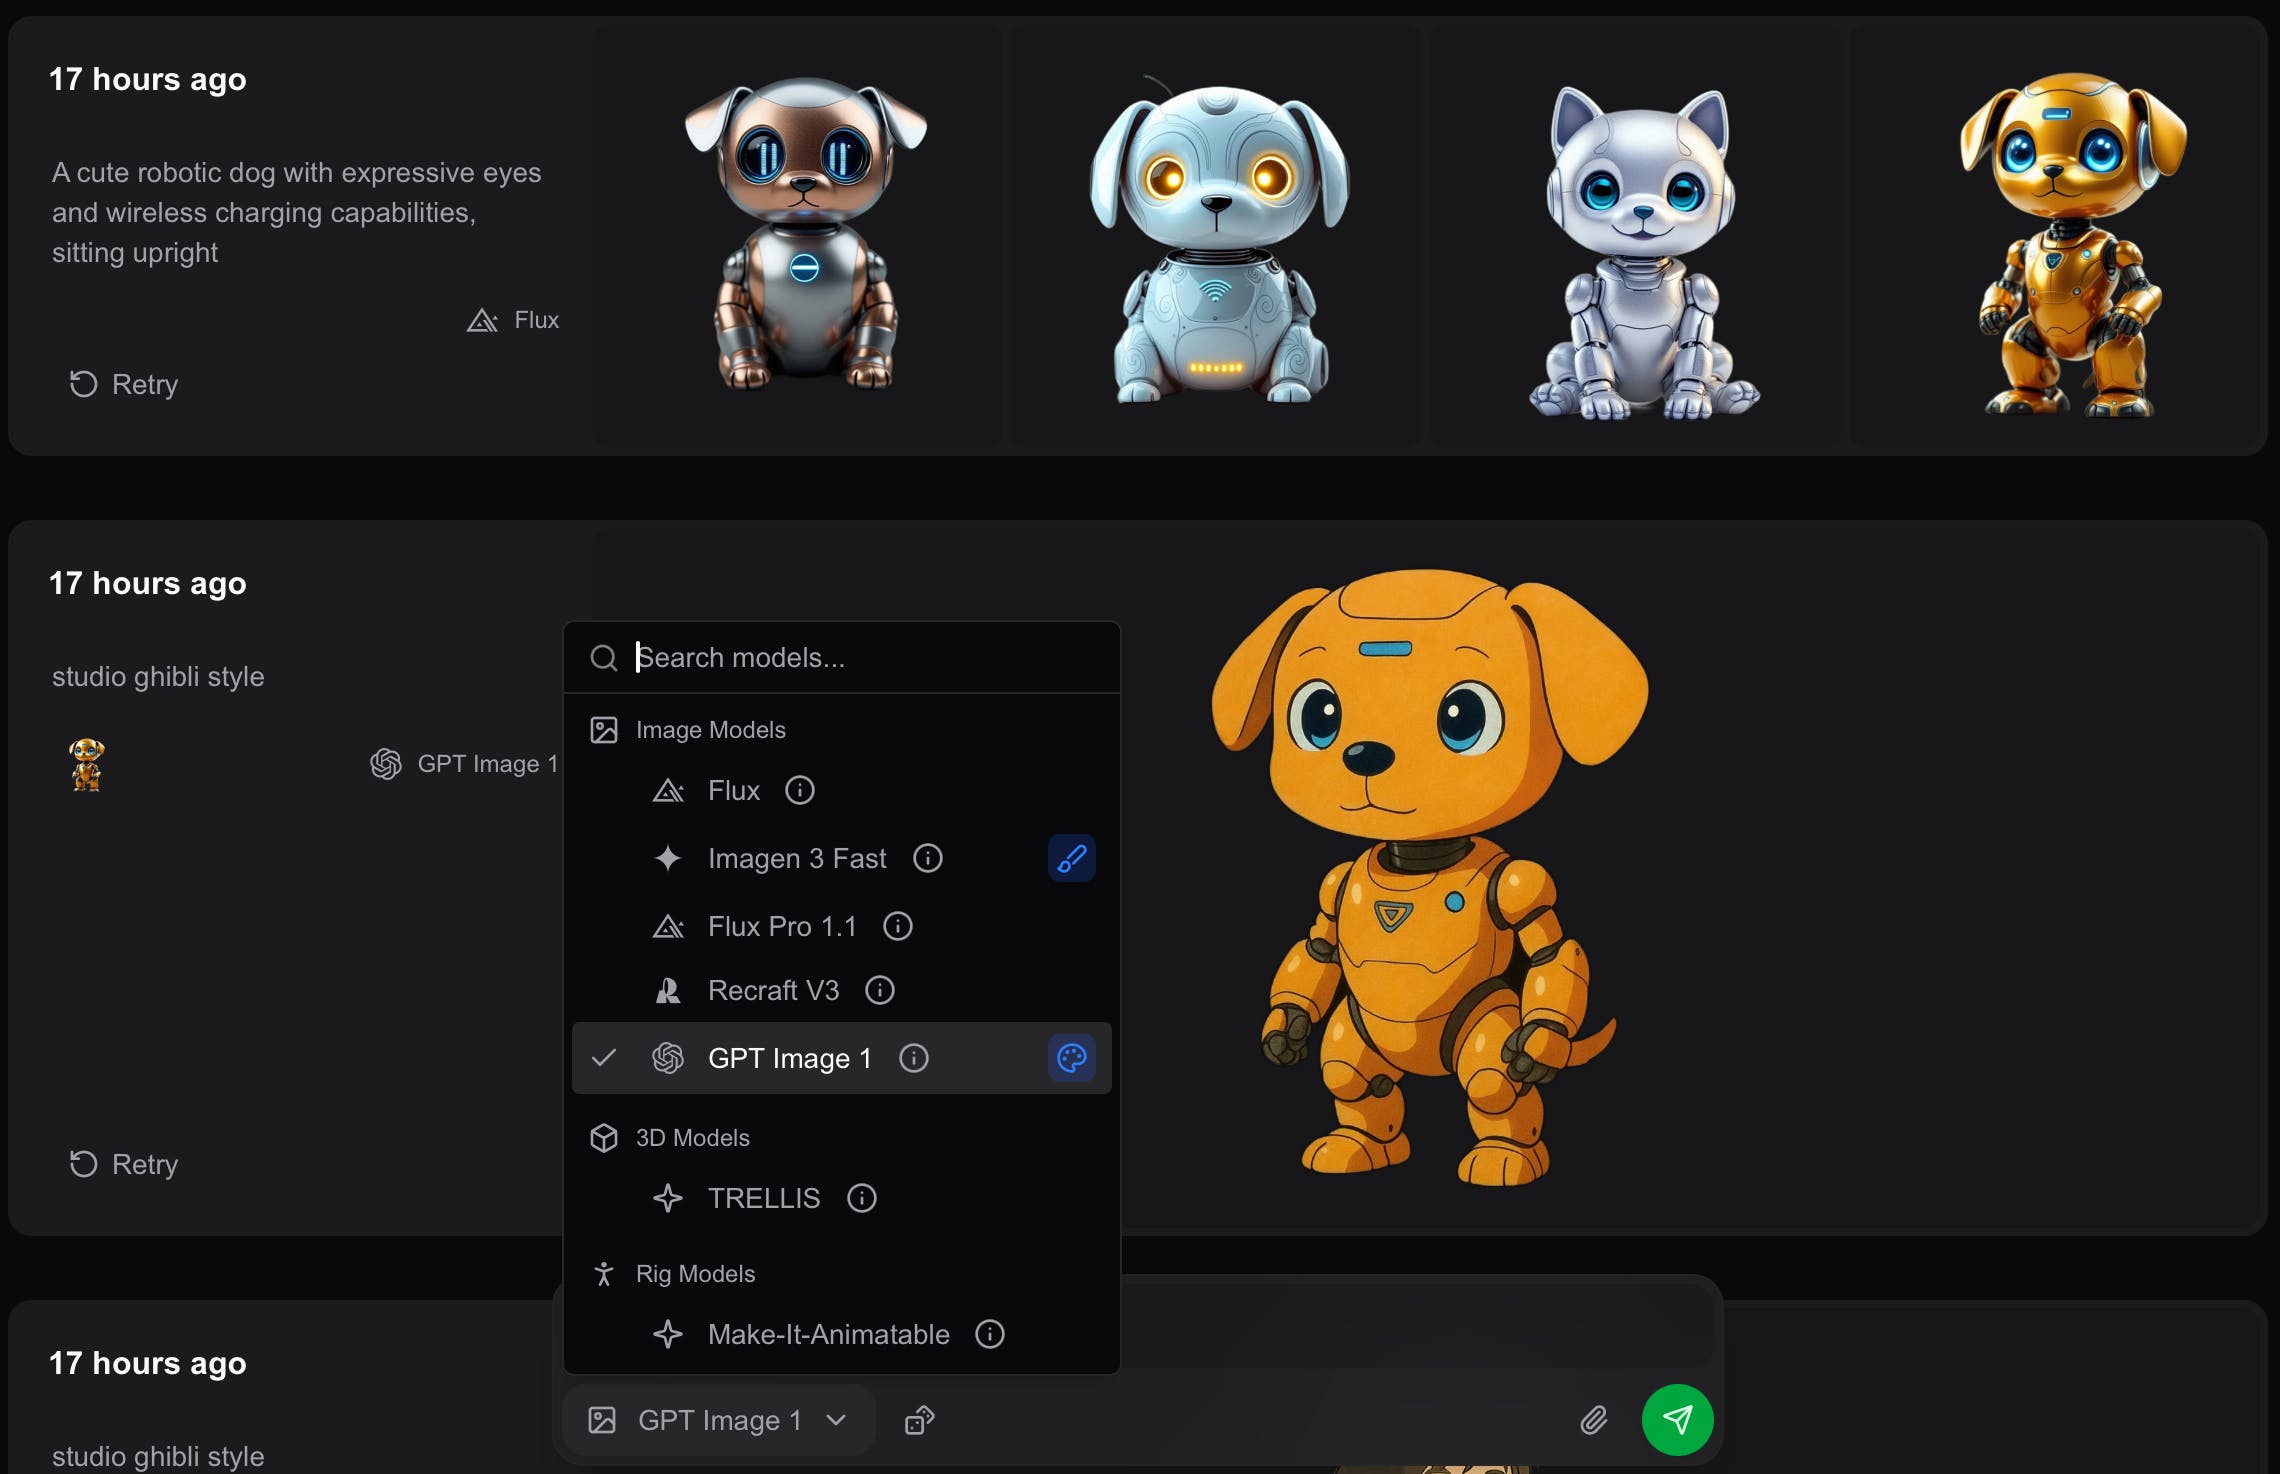Retry the studio ghibli style generation

coord(124,1164)
